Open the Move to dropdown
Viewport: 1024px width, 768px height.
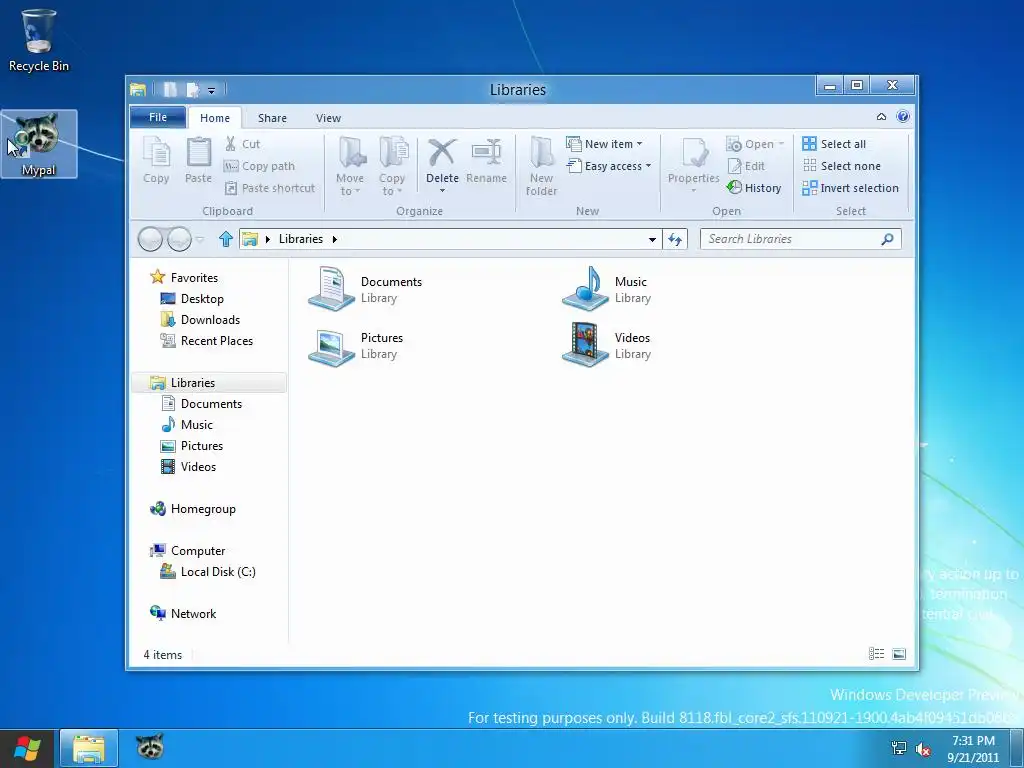[x=350, y=185]
